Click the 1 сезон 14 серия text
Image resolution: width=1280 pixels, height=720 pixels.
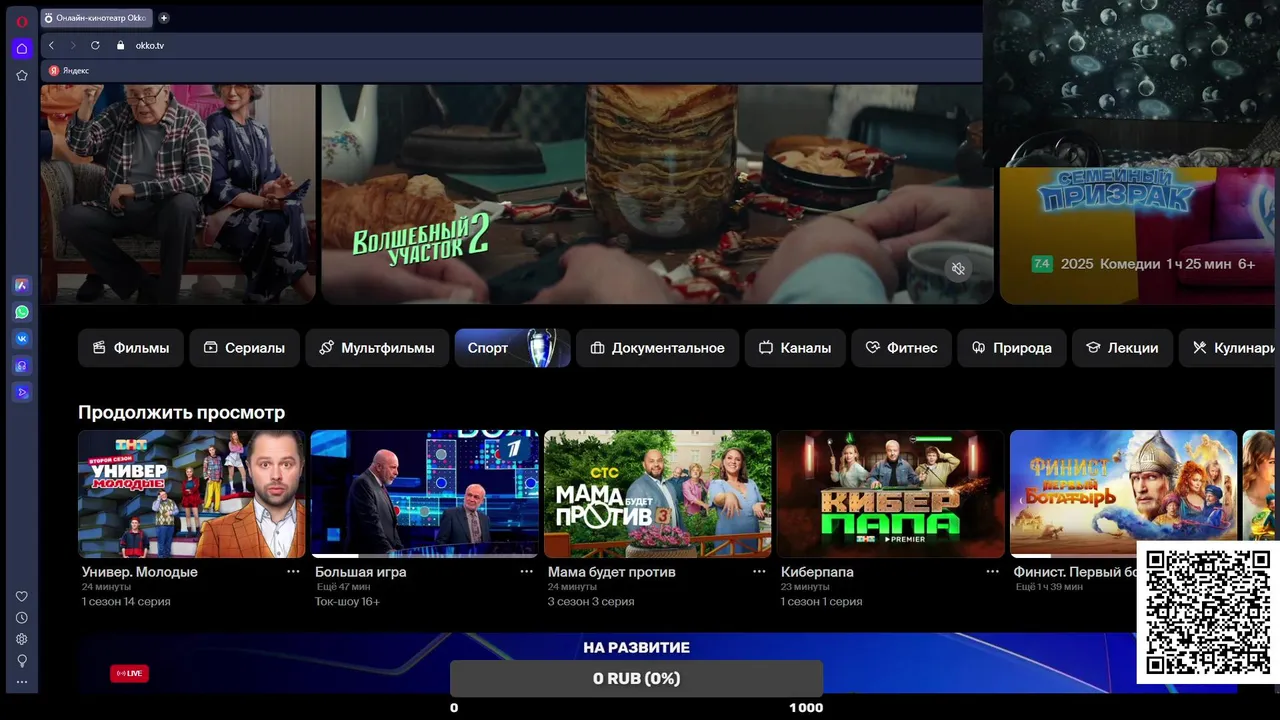click(126, 602)
